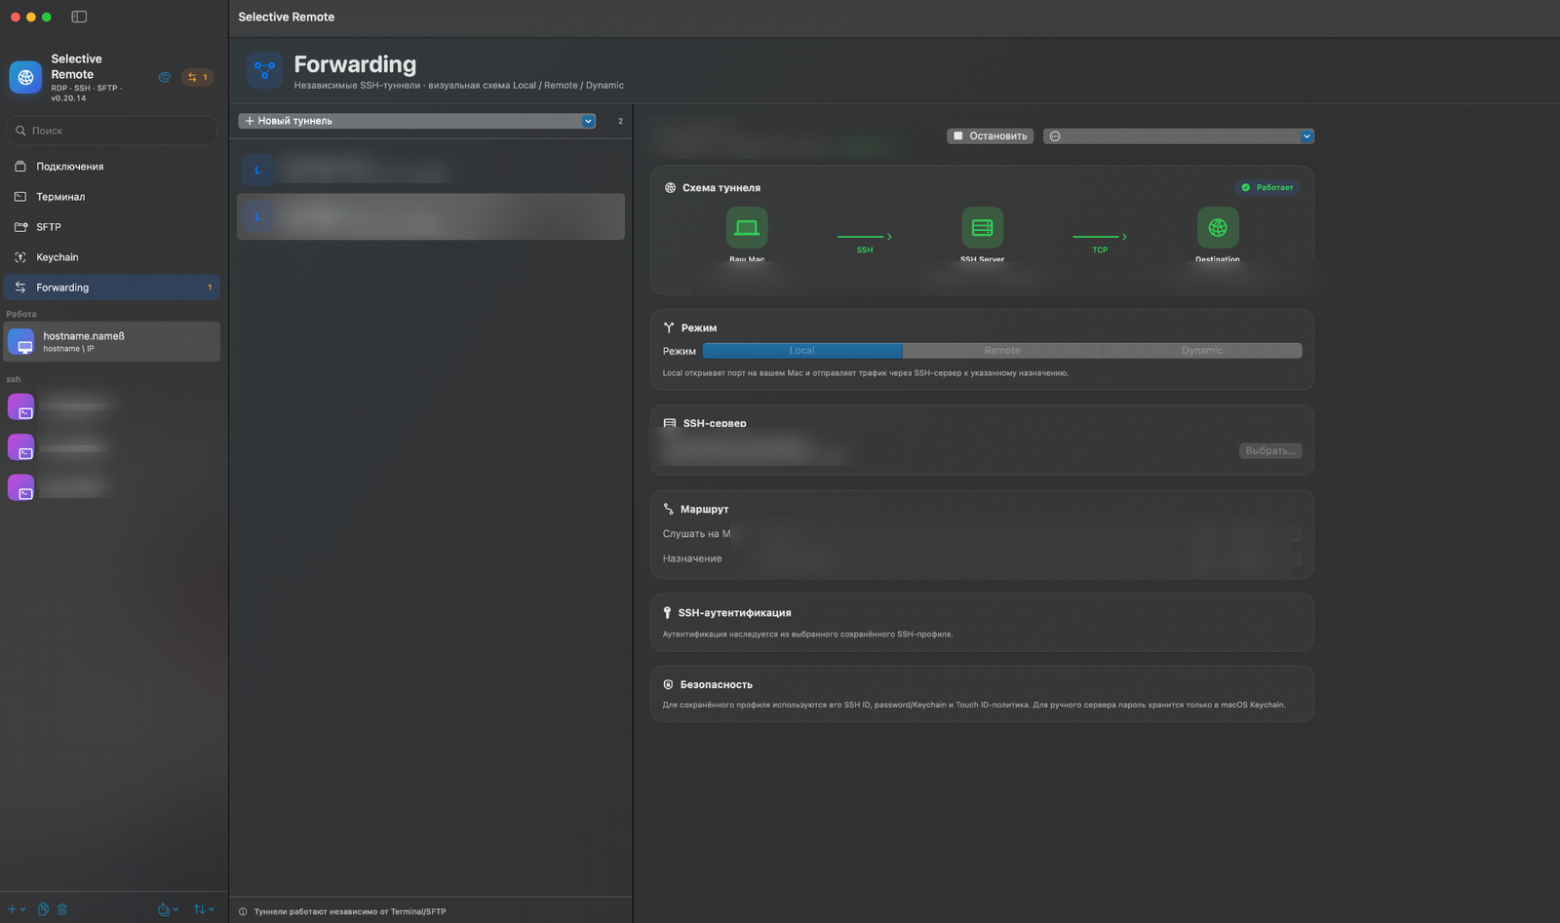Click the Поиск search field
Viewport: 1560px width, 923px height.
(x=112, y=130)
